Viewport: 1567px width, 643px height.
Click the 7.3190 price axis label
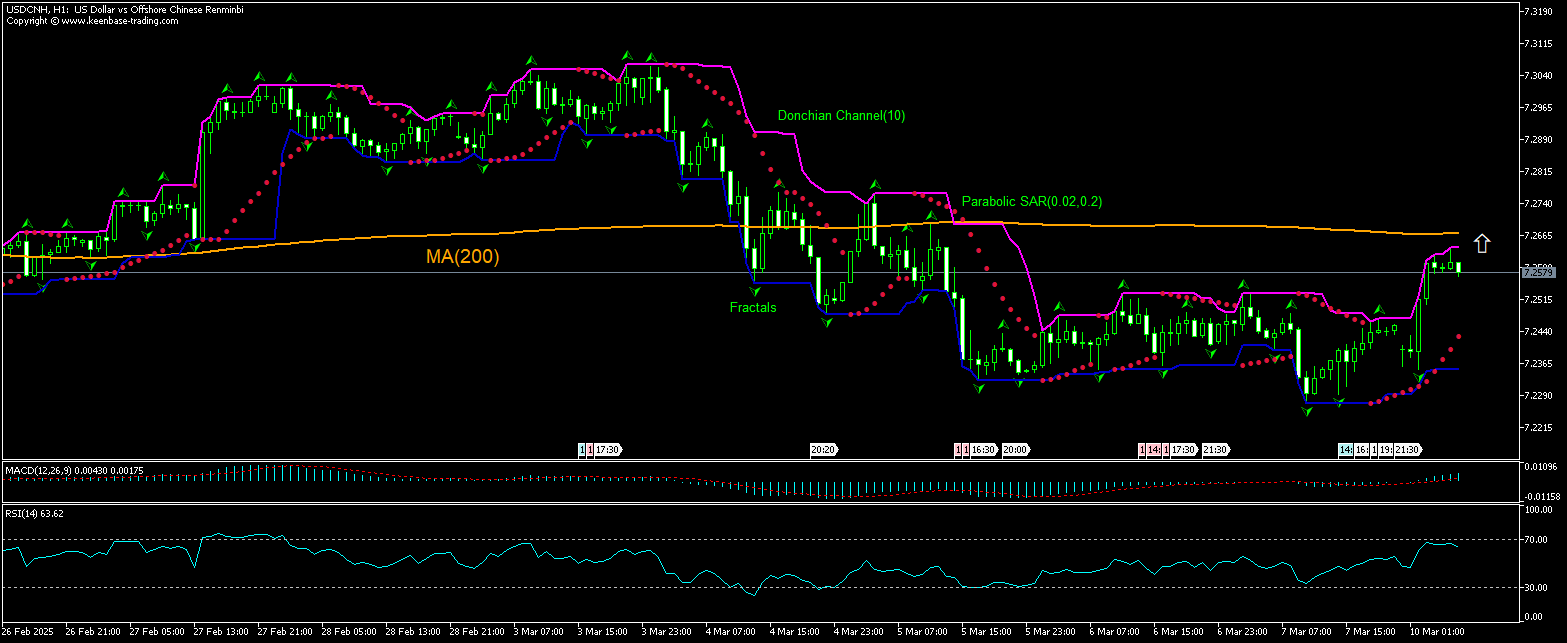point(1536,12)
